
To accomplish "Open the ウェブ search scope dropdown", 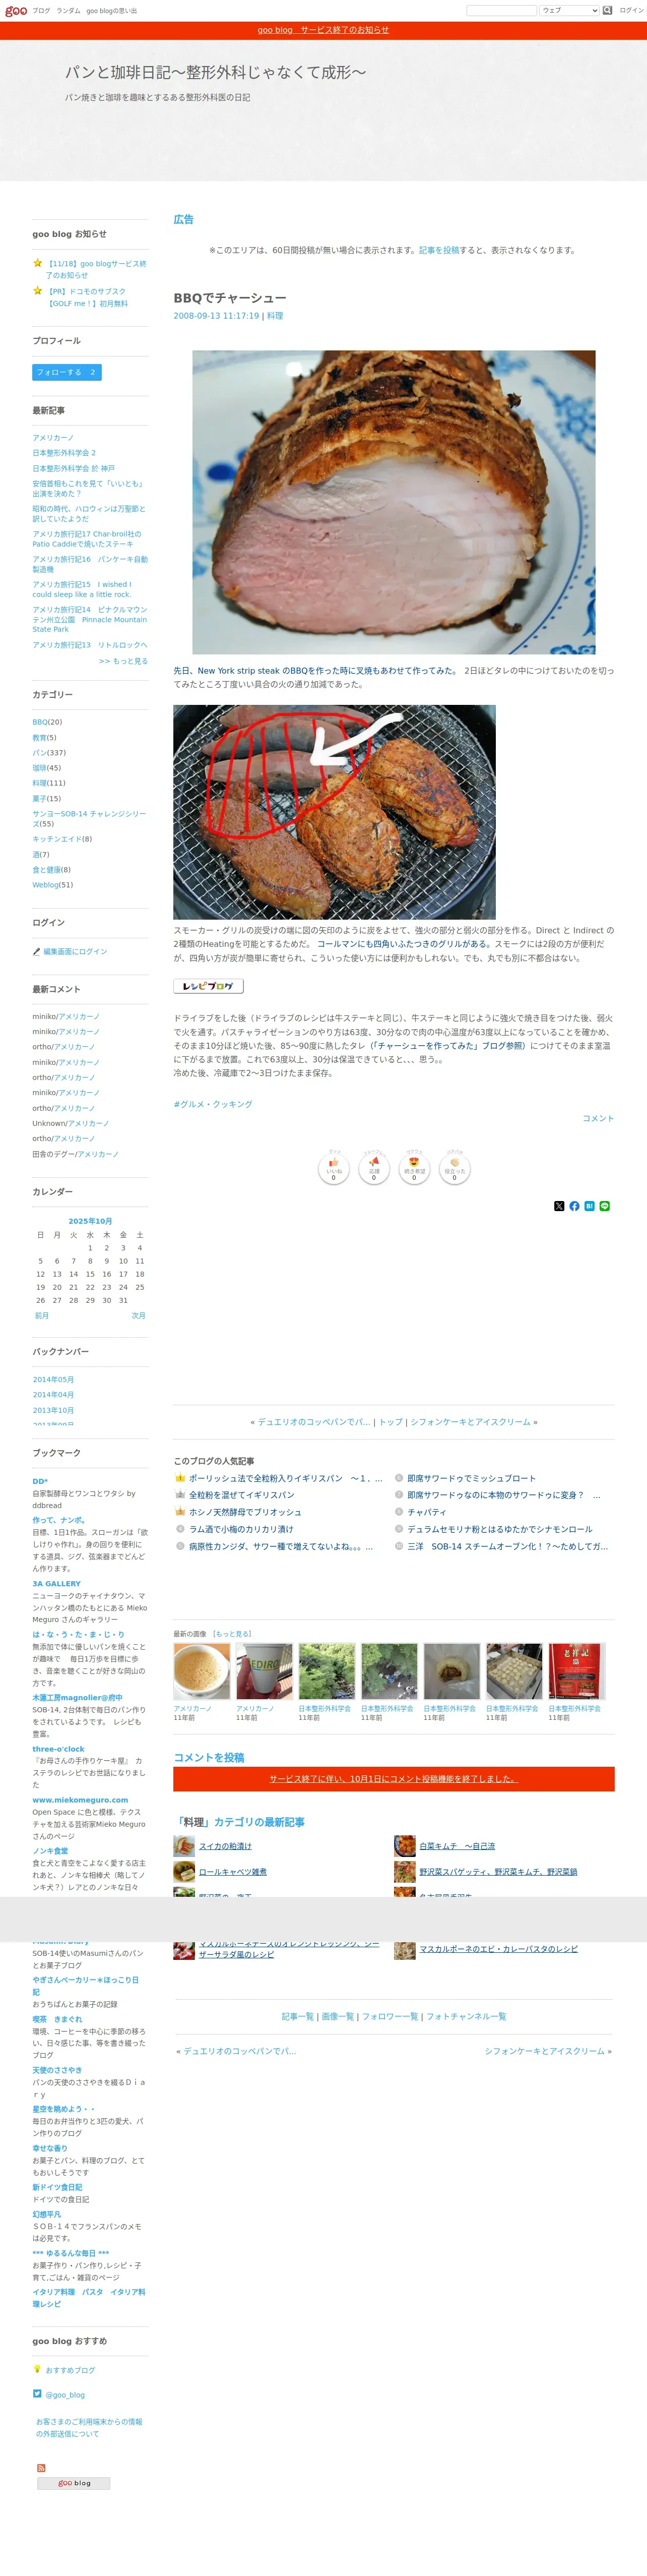I will (569, 10).
